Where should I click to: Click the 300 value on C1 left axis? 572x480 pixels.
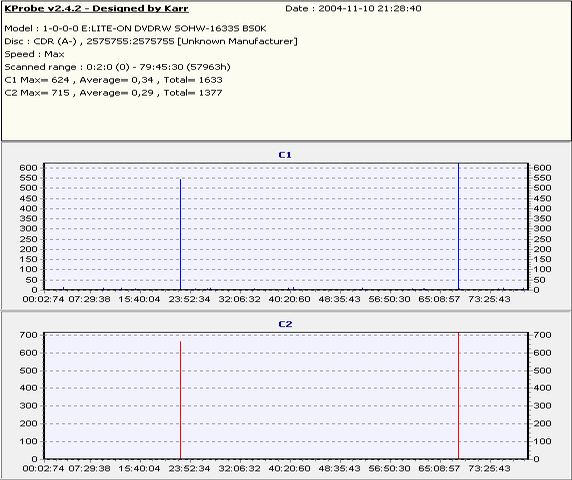click(29, 229)
